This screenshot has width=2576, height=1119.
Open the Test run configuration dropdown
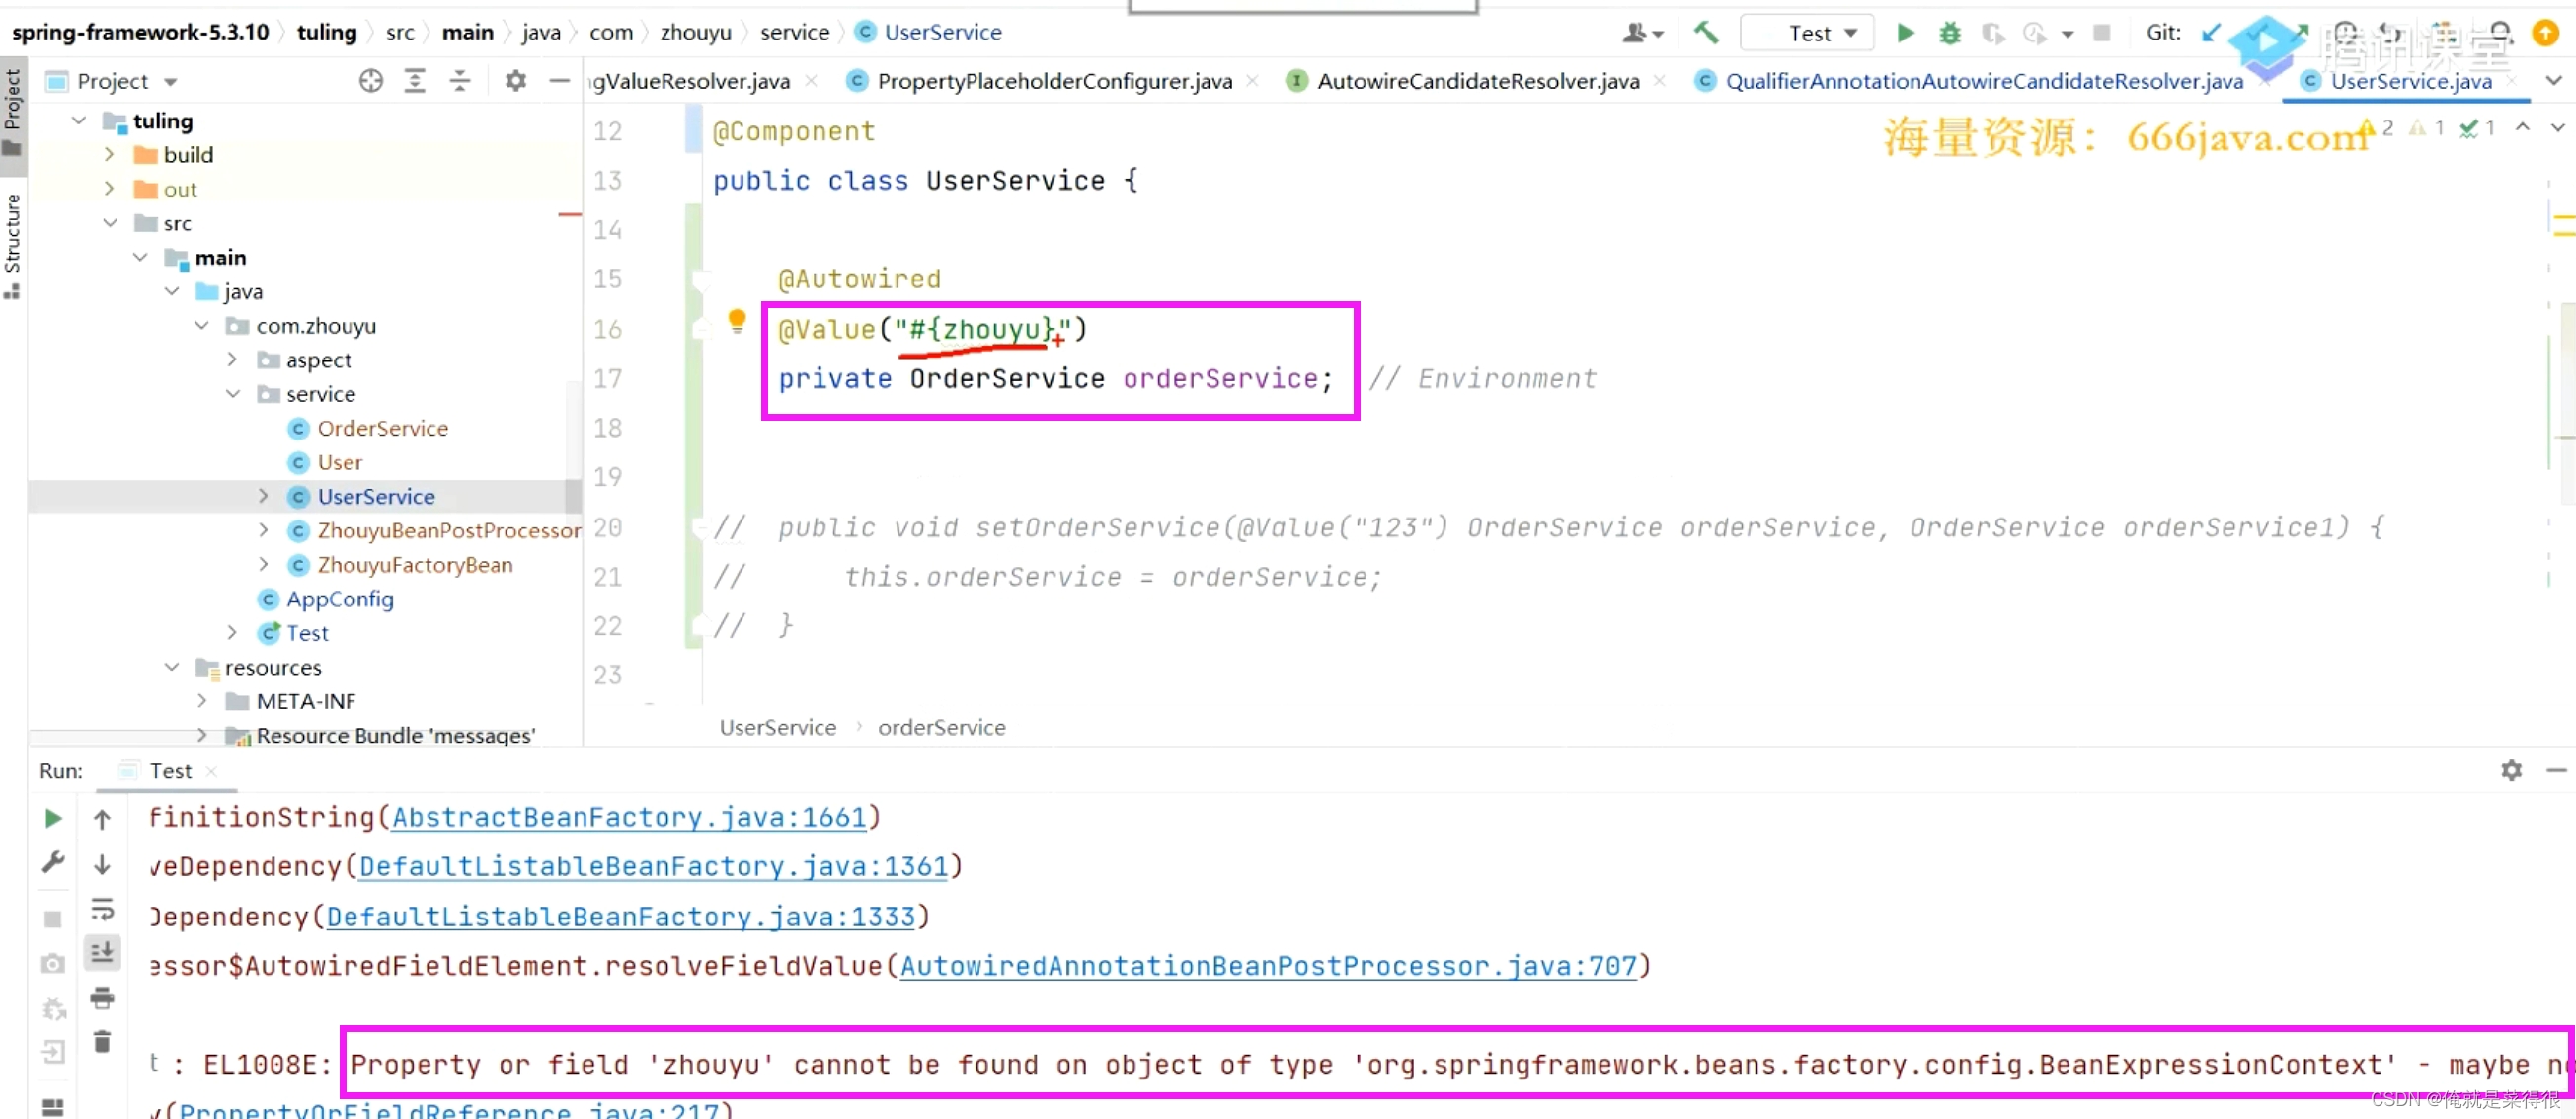pyautogui.click(x=1808, y=33)
